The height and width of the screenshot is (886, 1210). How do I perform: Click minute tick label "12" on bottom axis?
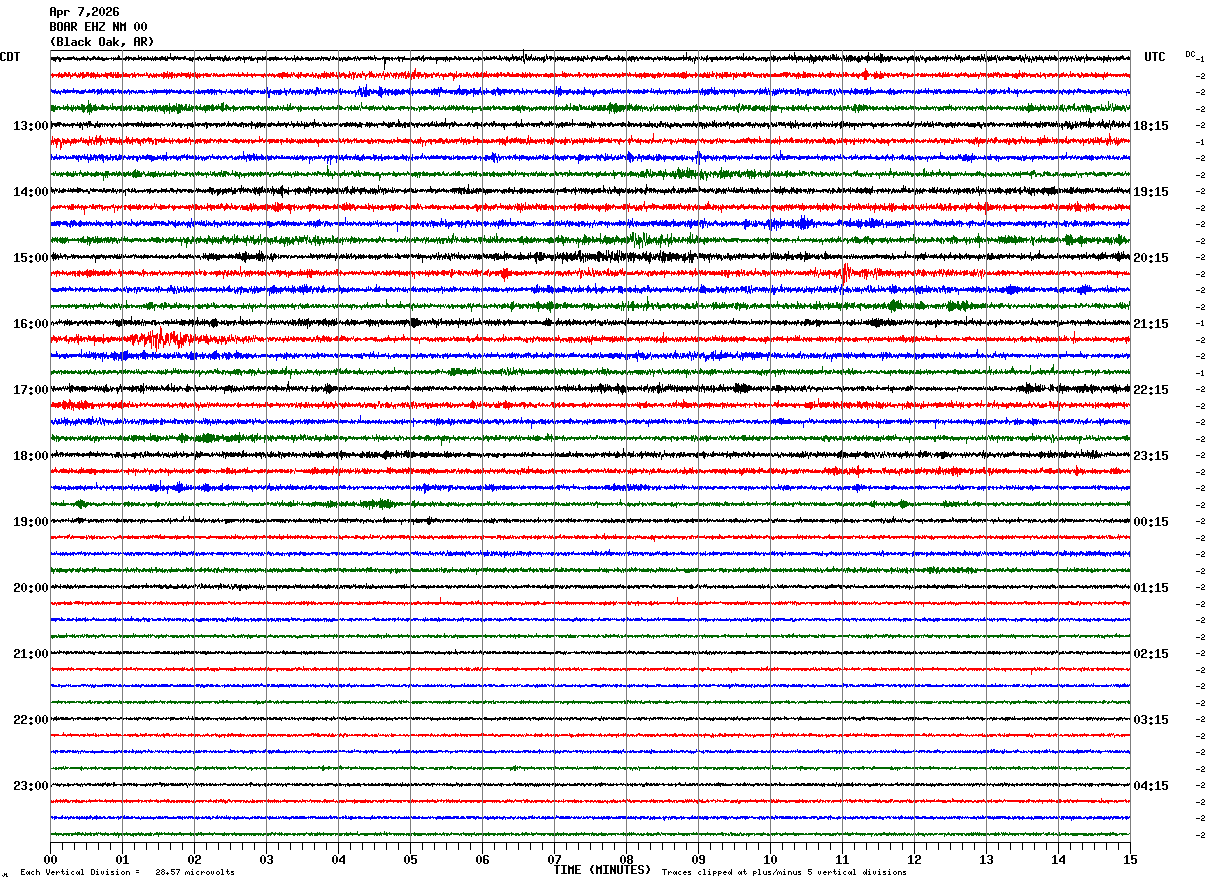click(914, 859)
